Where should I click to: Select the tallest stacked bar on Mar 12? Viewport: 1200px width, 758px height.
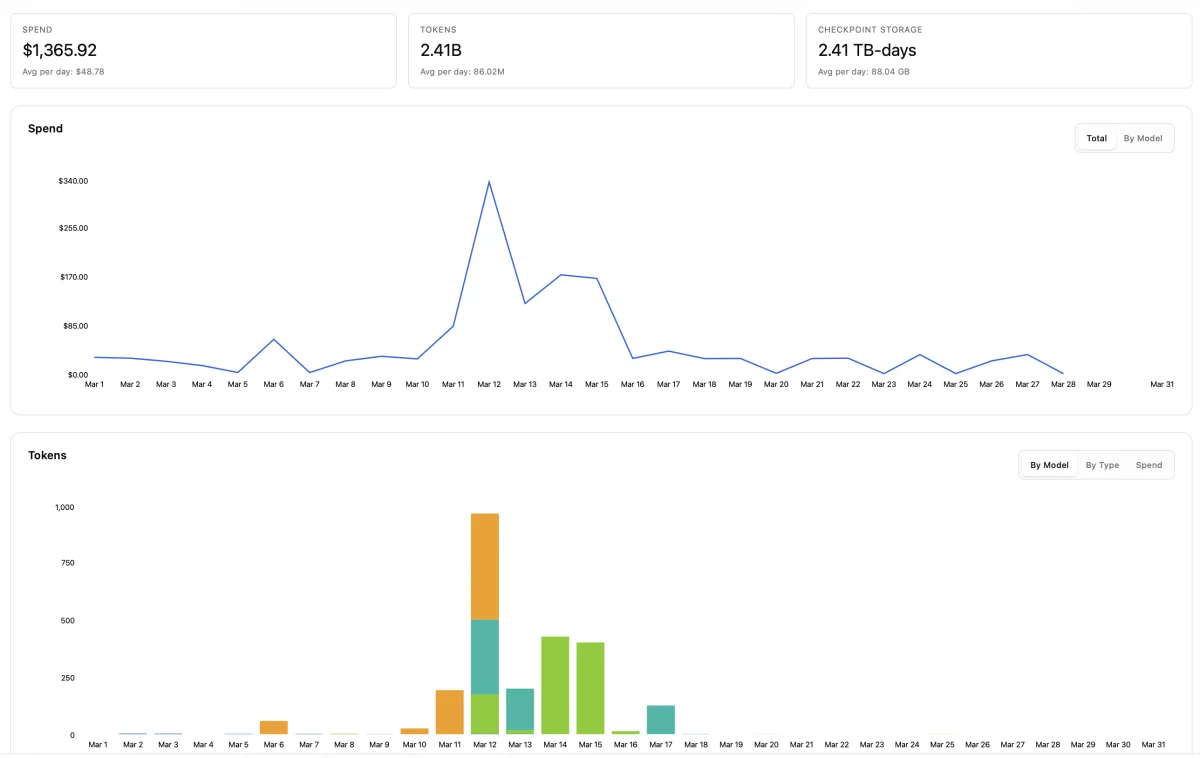pos(487,620)
